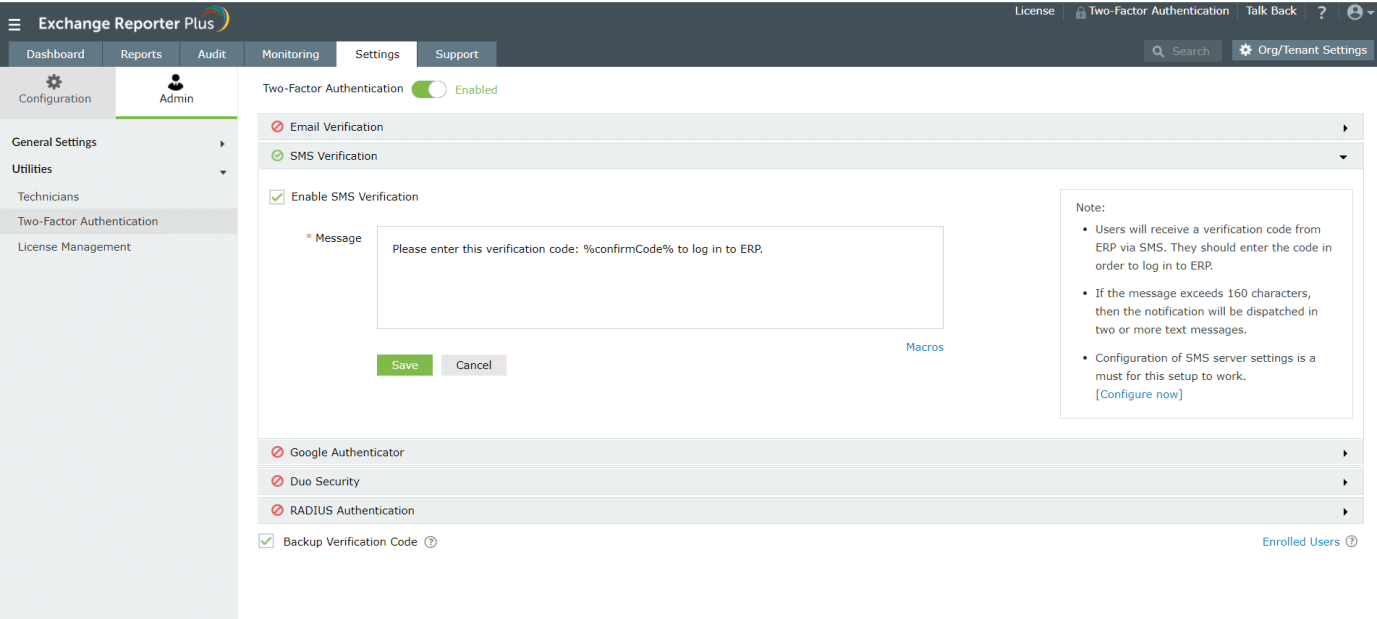Screen dimensions: 1377x619
Task: Click the lock icon beside Two-Factor Authentication
Action: (1081, 12)
